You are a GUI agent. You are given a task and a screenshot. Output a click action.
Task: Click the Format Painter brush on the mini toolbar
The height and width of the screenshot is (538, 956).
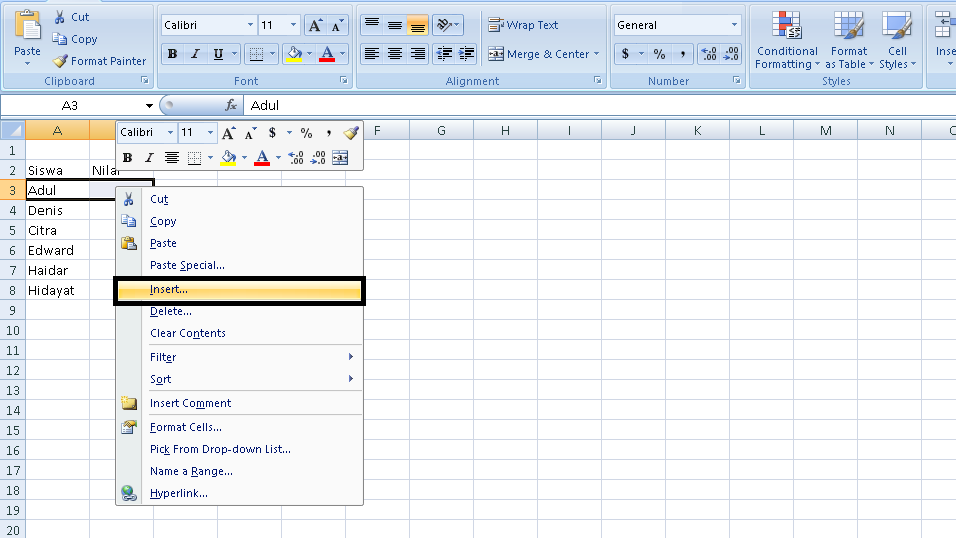(x=350, y=133)
